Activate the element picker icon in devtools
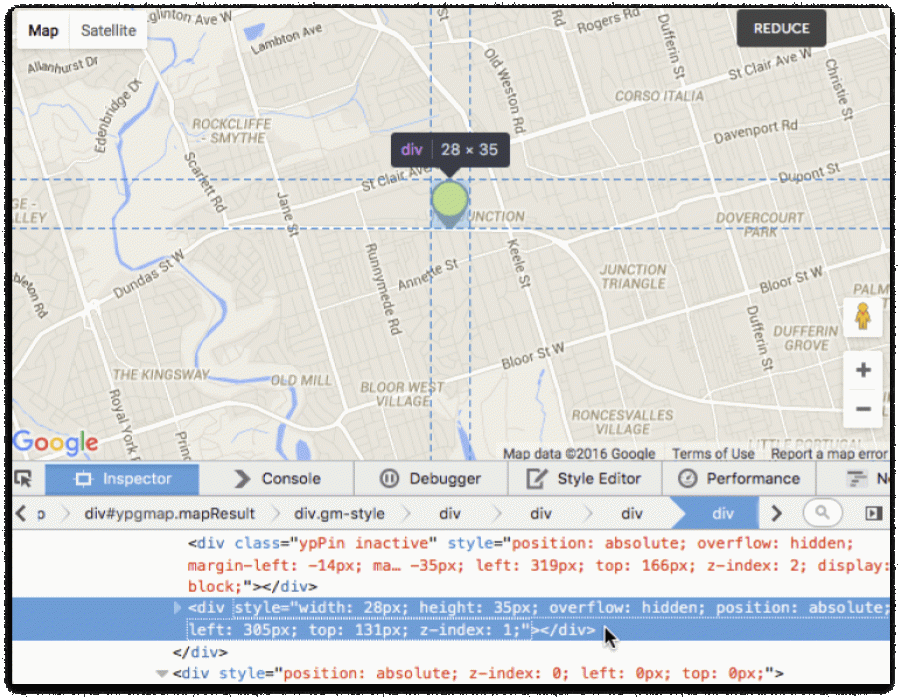 [x=24, y=479]
